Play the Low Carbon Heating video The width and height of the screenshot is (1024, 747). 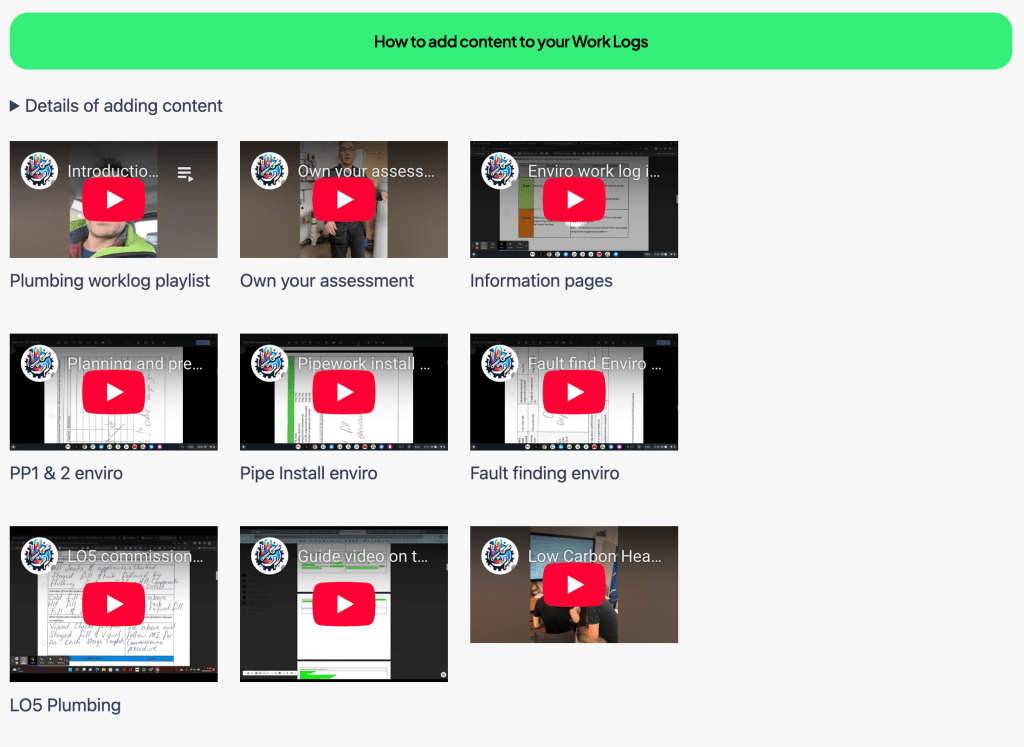574,585
